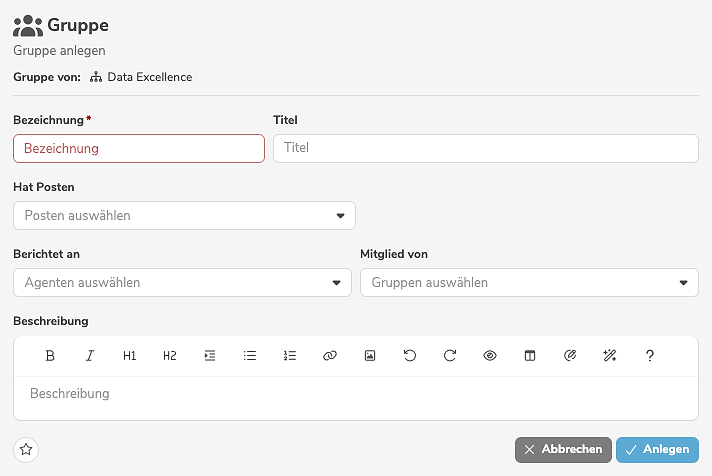The height and width of the screenshot is (476, 712).
Task: Redo the last editor change
Action: [x=450, y=355]
